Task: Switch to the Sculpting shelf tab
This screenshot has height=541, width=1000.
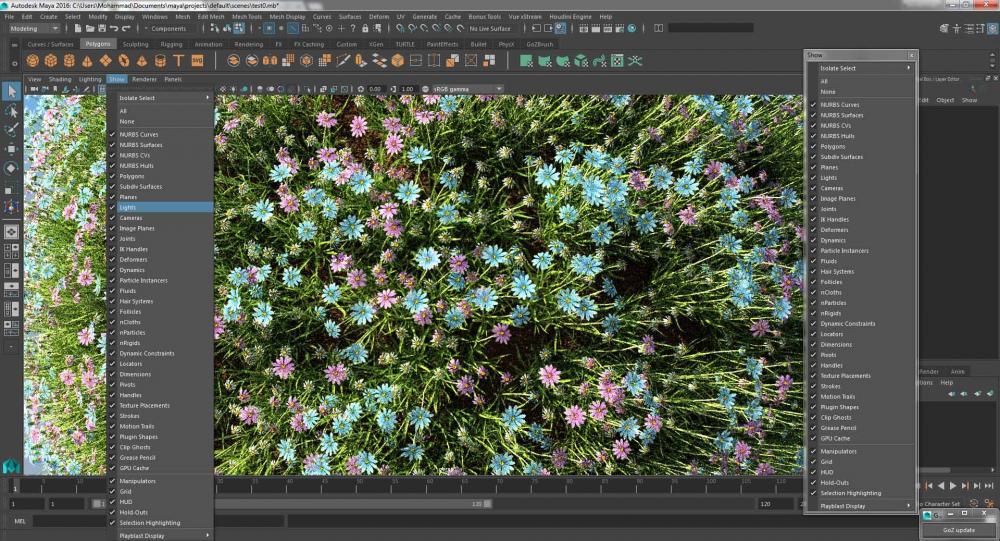Action: tap(135, 45)
